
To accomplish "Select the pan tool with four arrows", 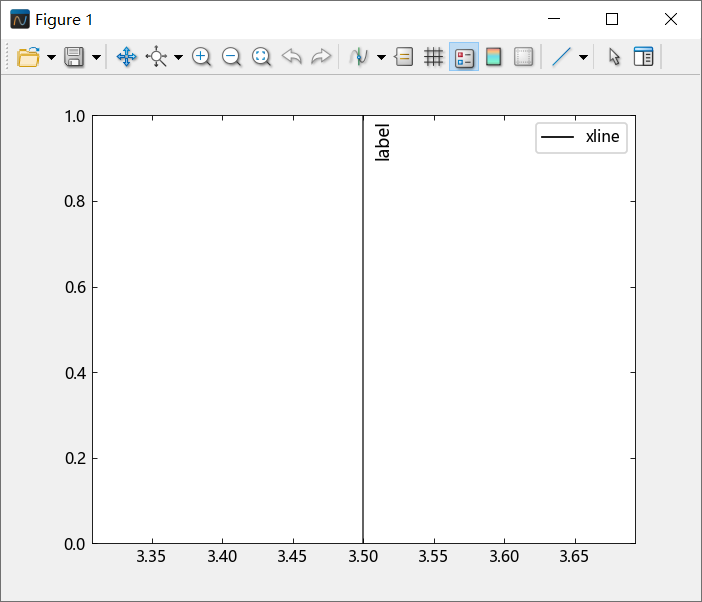I will 127,57.
